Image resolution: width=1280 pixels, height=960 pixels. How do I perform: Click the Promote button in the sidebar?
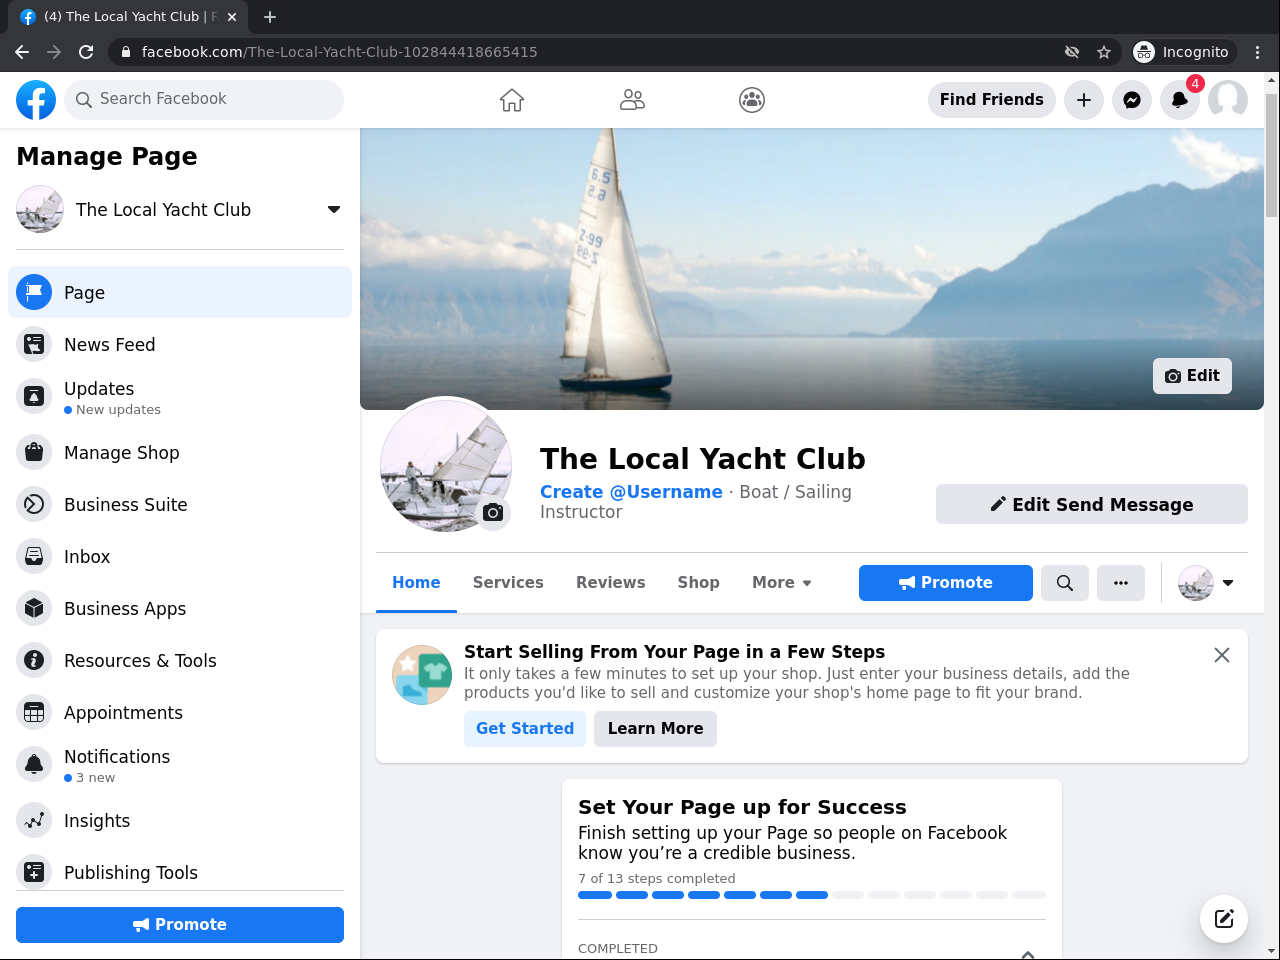click(x=180, y=925)
